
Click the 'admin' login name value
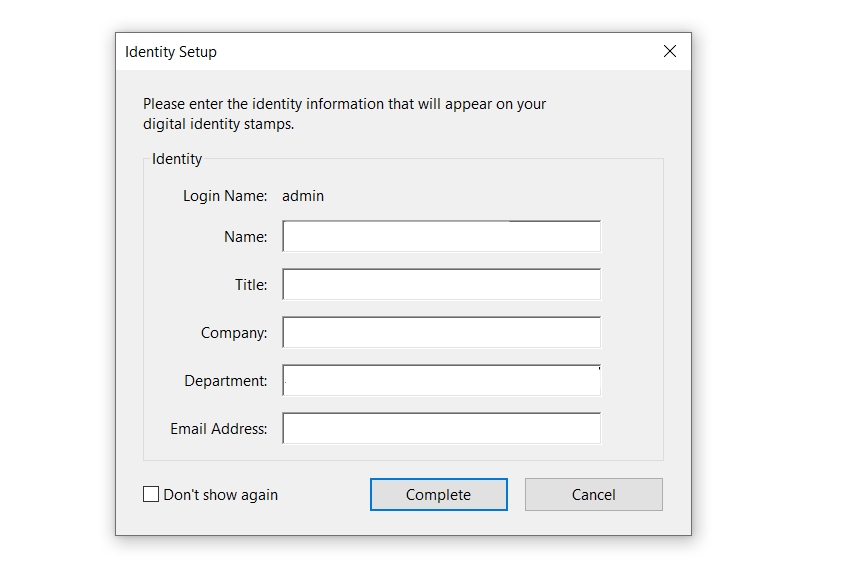click(x=303, y=196)
